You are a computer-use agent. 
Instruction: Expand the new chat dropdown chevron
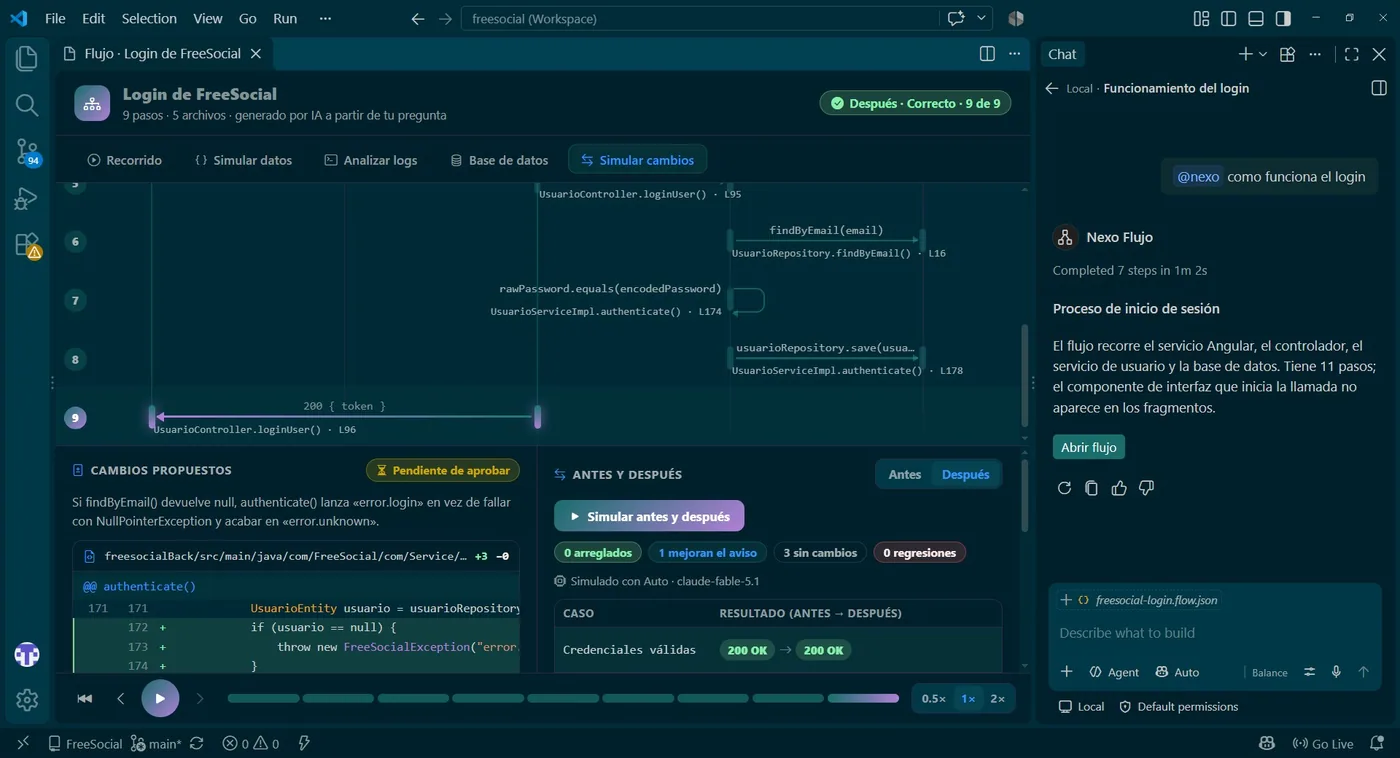[x=1263, y=55]
